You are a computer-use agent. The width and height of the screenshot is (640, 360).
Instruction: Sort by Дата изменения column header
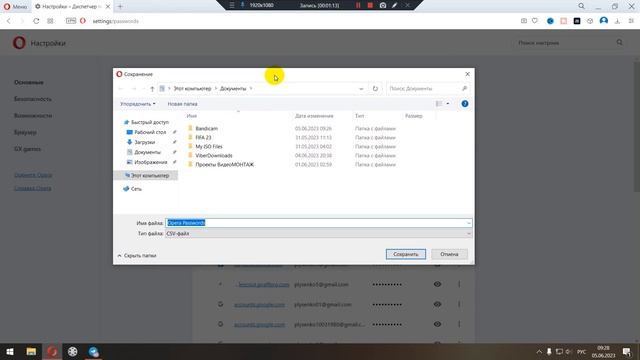pyautogui.click(x=314, y=116)
